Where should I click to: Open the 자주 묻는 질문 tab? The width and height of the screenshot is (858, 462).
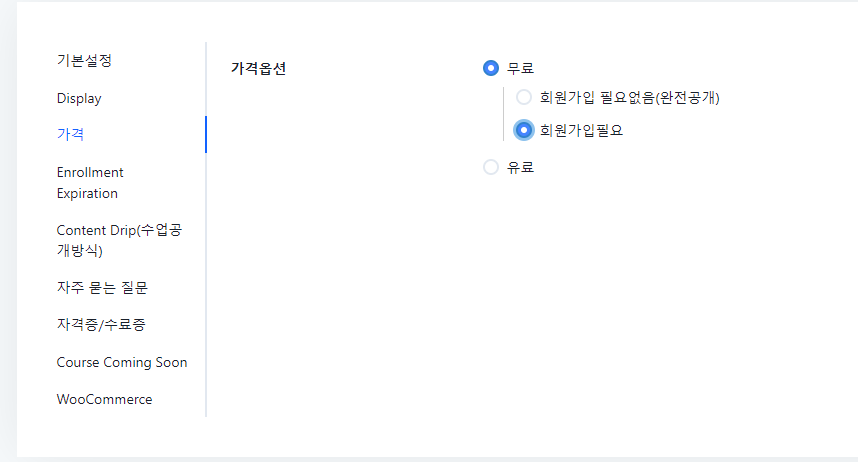[102, 288]
